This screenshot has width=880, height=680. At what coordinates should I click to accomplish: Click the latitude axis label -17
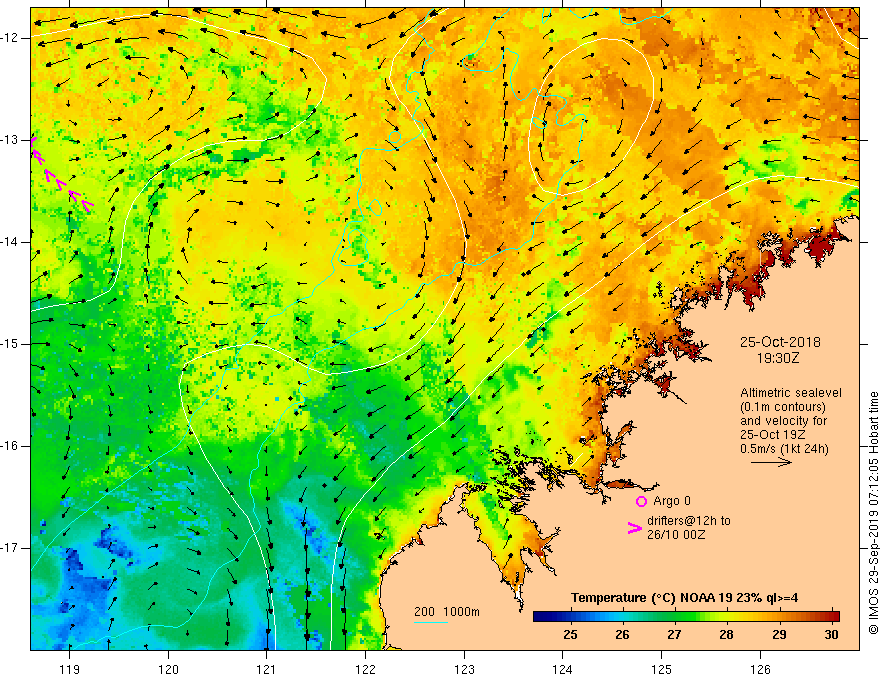point(10,548)
